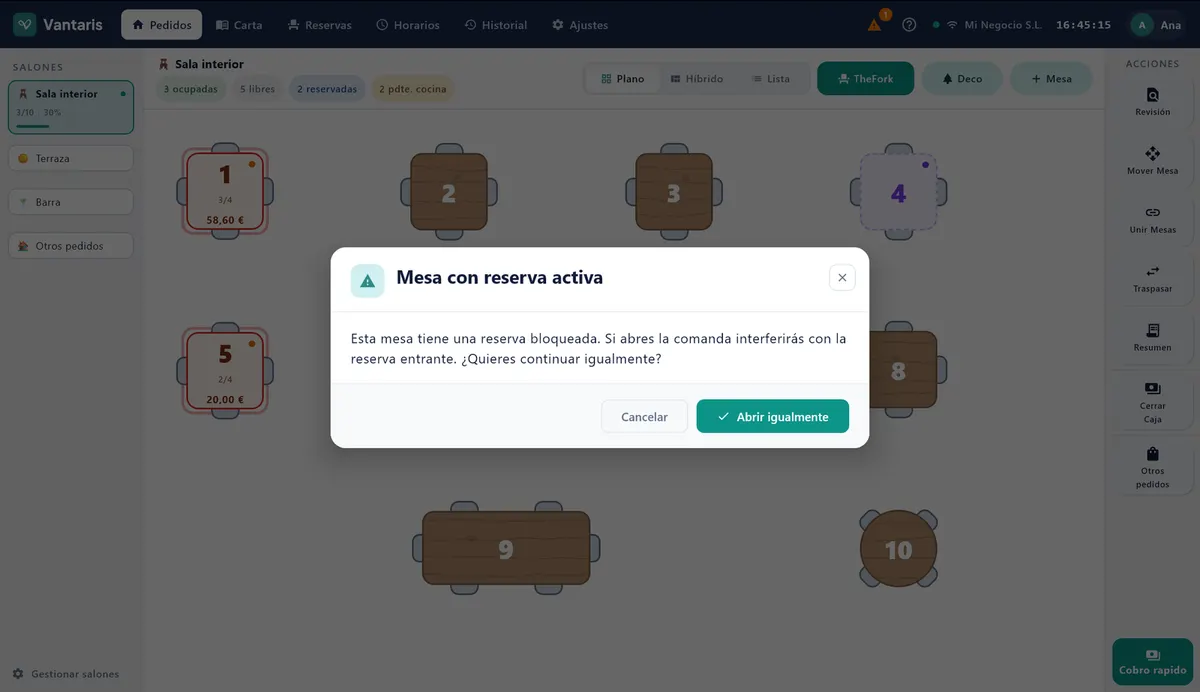Open table 1 showing 58,60 €

pyautogui.click(x=225, y=191)
